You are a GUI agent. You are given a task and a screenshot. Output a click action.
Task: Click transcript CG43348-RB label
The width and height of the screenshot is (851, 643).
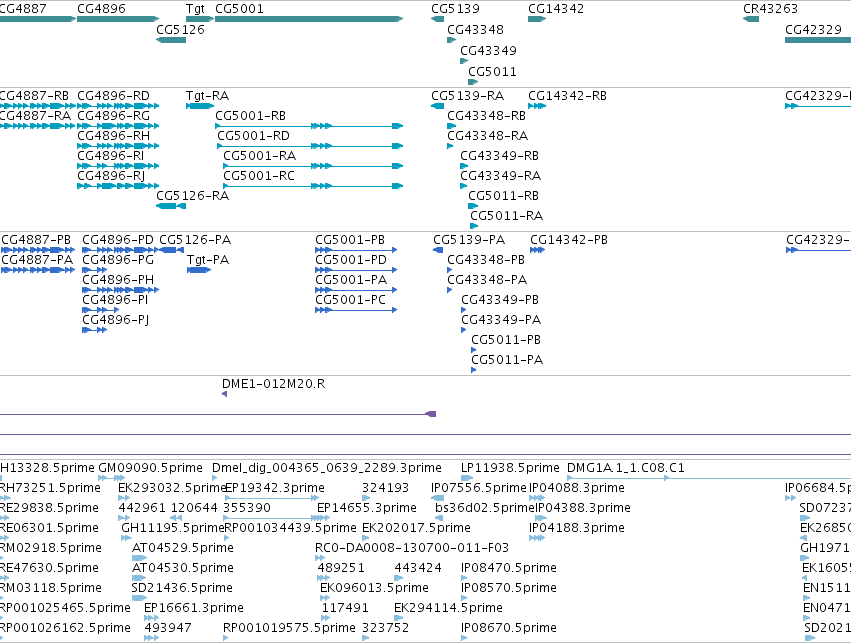click(x=487, y=116)
